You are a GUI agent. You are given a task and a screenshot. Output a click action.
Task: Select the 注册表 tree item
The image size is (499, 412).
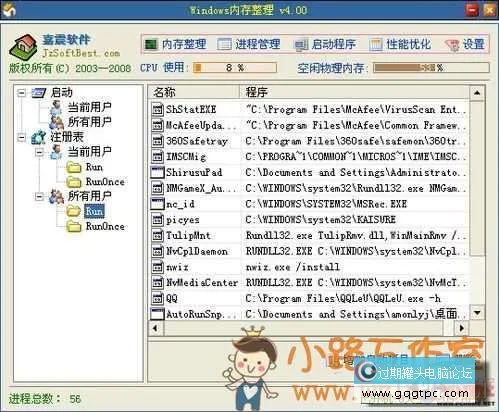coord(67,137)
